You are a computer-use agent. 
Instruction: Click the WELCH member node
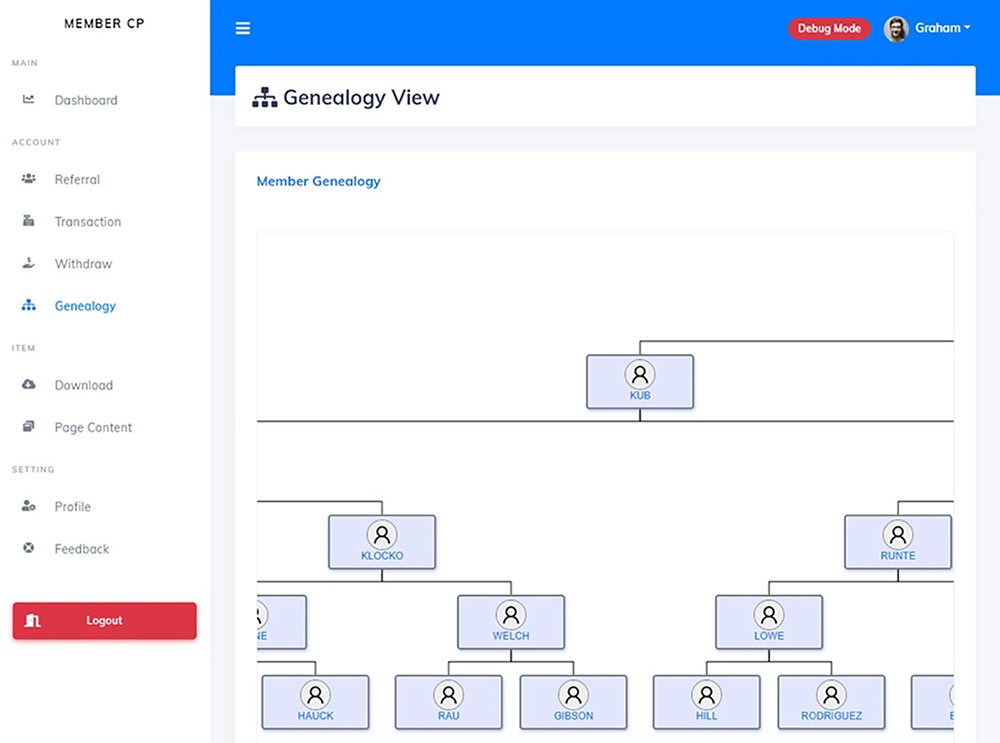pyautogui.click(x=511, y=621)
